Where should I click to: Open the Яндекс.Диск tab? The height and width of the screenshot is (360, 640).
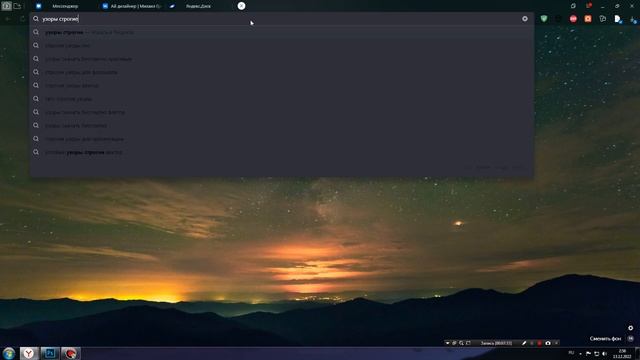(198, 6)
